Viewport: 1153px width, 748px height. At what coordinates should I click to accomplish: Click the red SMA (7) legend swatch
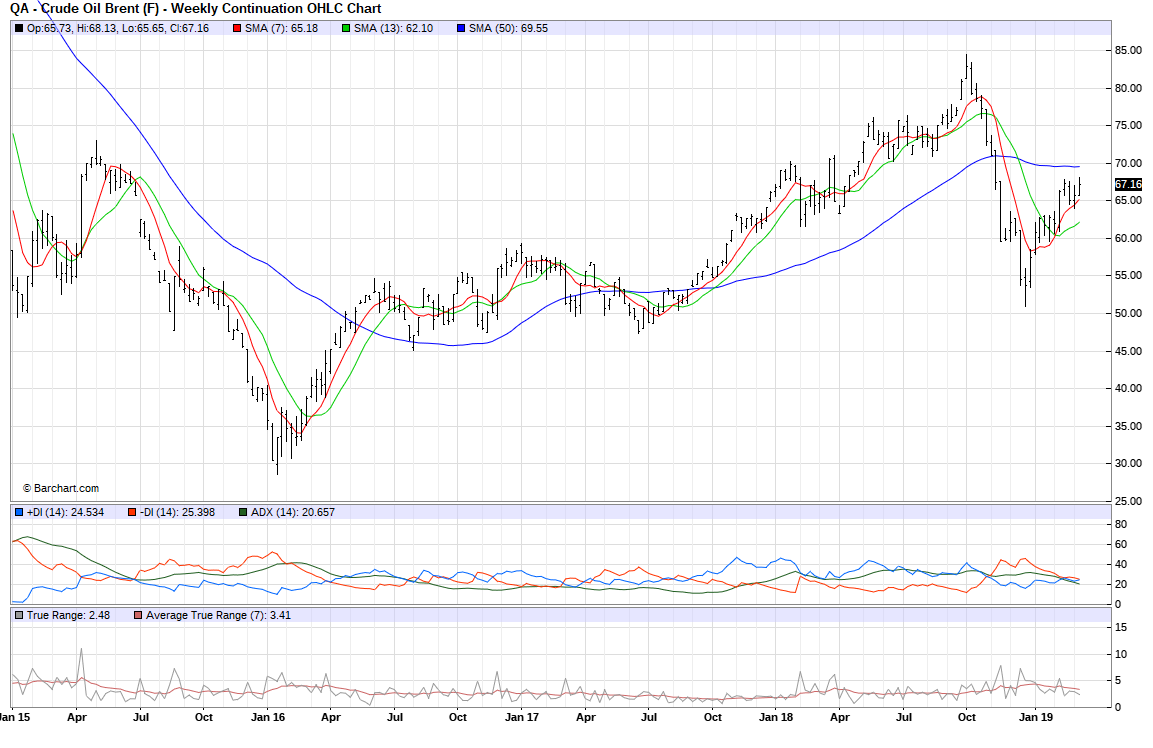[x=237, y=28]
